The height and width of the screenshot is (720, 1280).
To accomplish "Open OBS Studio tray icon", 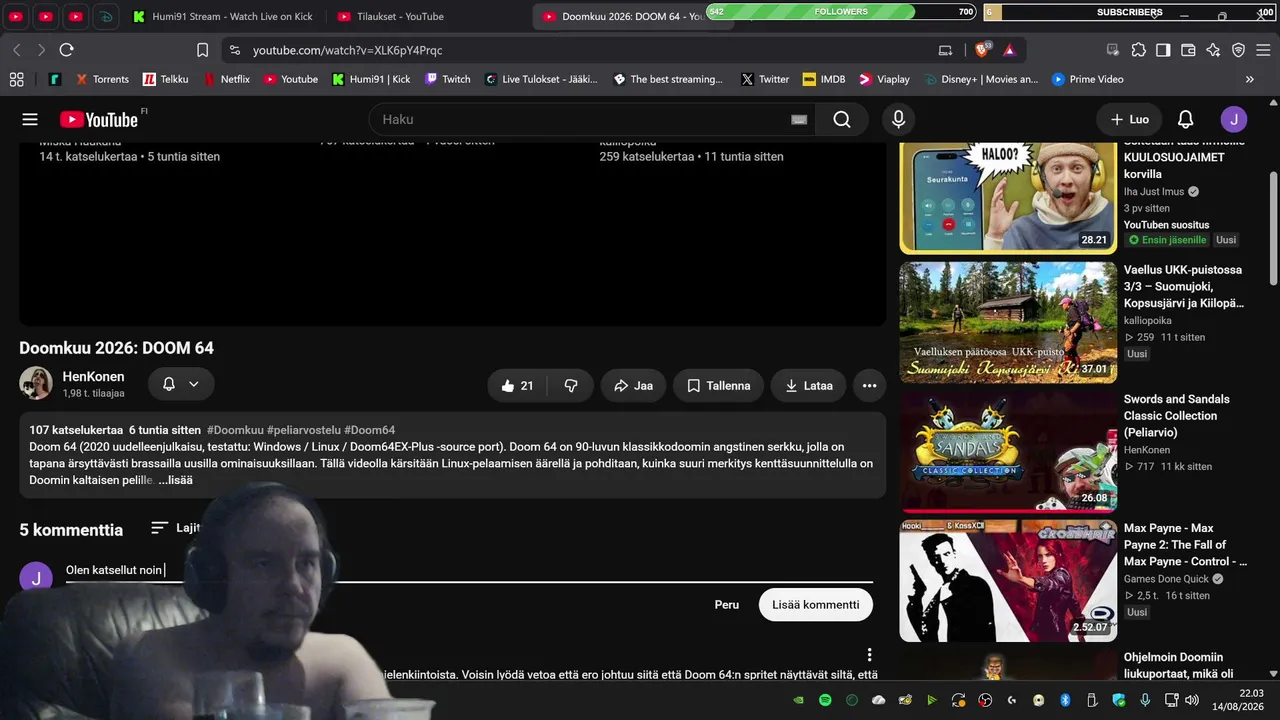I will (985, 700).
